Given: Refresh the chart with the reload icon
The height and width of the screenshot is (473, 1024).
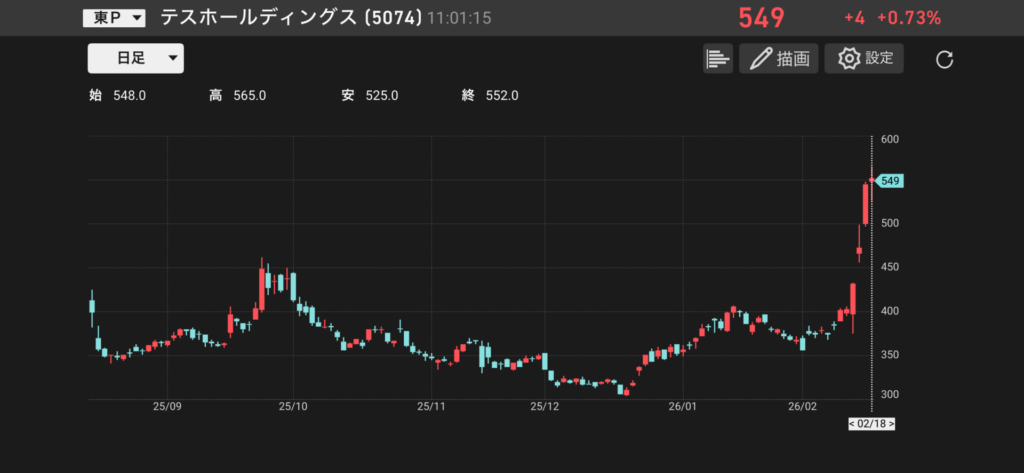Looking at the screenshot, I should (x=944, y=60).
